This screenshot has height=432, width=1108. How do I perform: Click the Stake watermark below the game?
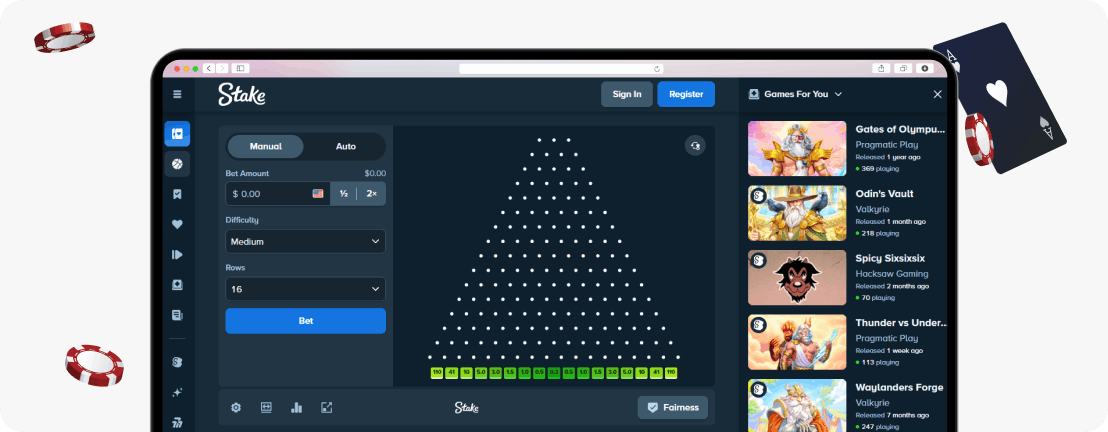(466, 407)
